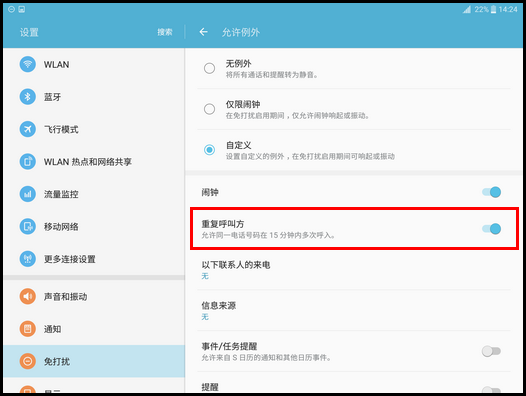526x396 pixels.
Task: Tap the signal strength icon in status bar
Action: click(x=467, y=9)
